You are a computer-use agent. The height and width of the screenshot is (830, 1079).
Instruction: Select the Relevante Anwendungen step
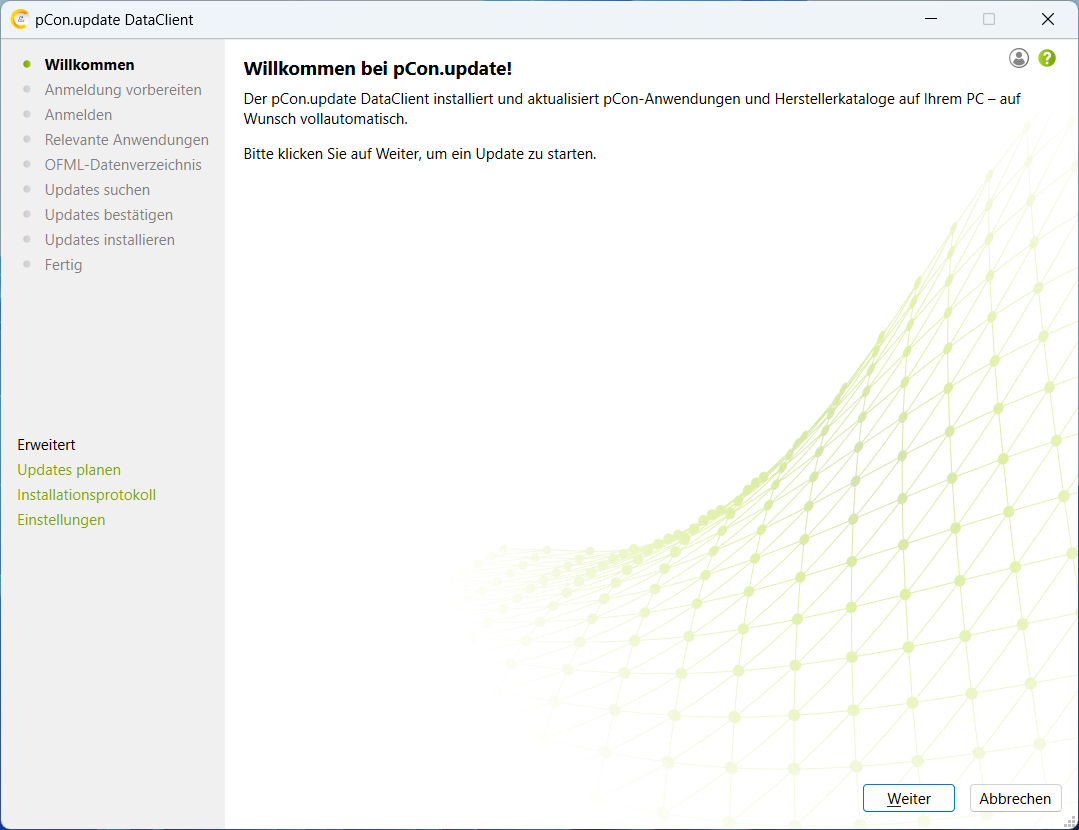tap(127, 140)
